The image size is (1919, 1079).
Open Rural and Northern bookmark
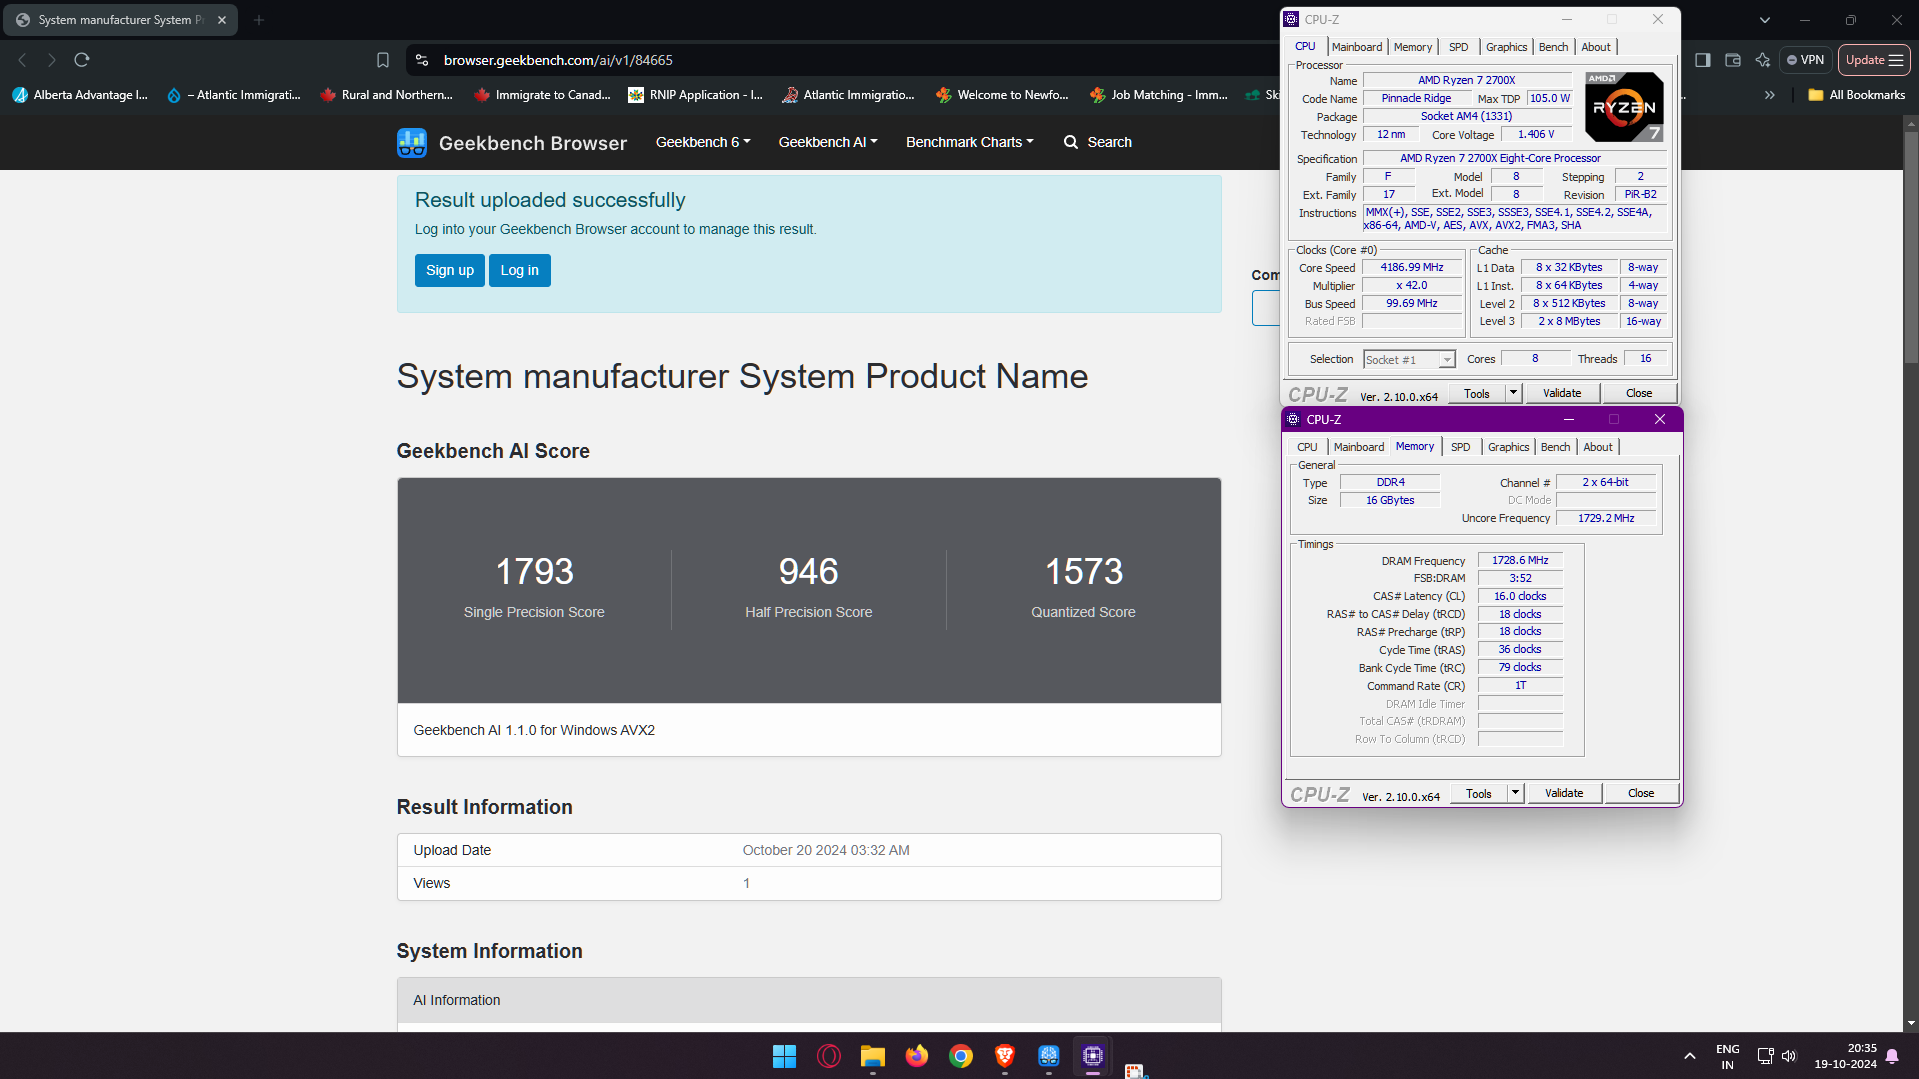386,95
